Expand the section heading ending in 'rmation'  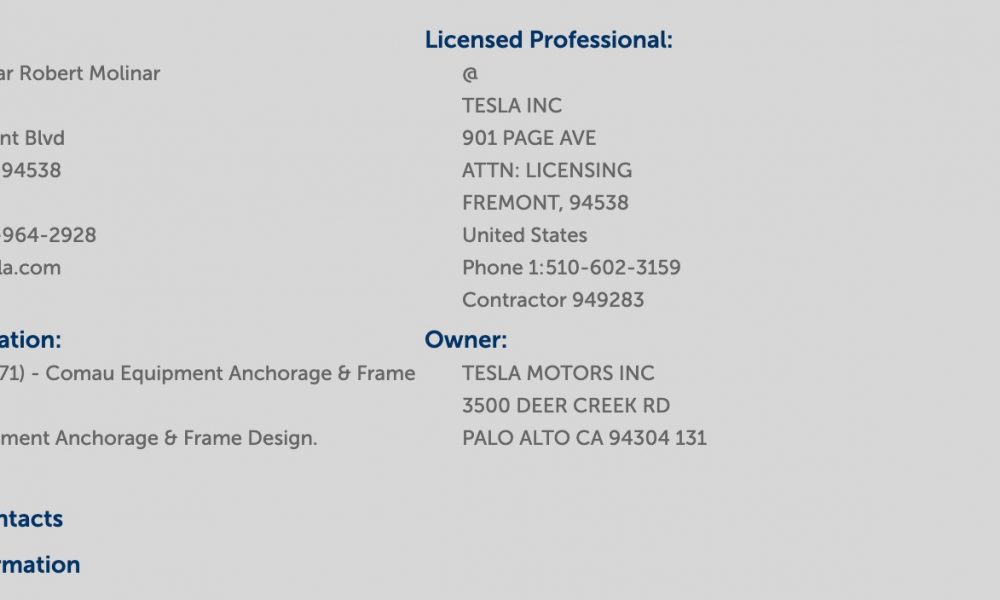pos(40,565)
